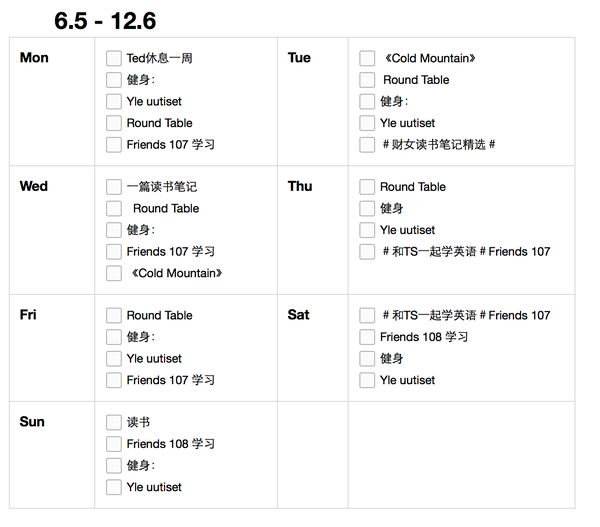Screen dimensions: 600x527
Task: Check Thursday's 健身 checkbox
Action: pyautogui.click(x=367, y=209)
